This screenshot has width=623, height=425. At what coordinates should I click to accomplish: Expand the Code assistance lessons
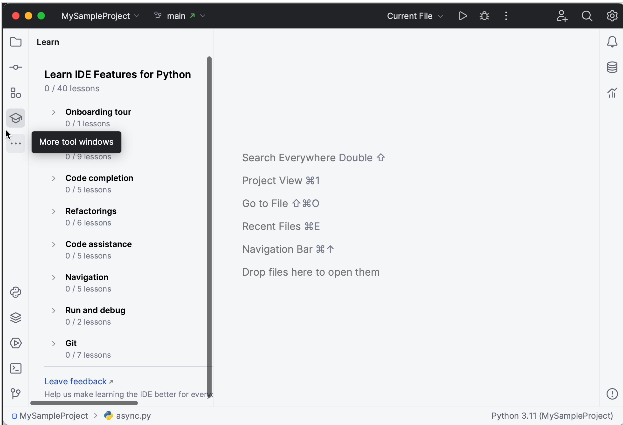(x=53, y=244)
